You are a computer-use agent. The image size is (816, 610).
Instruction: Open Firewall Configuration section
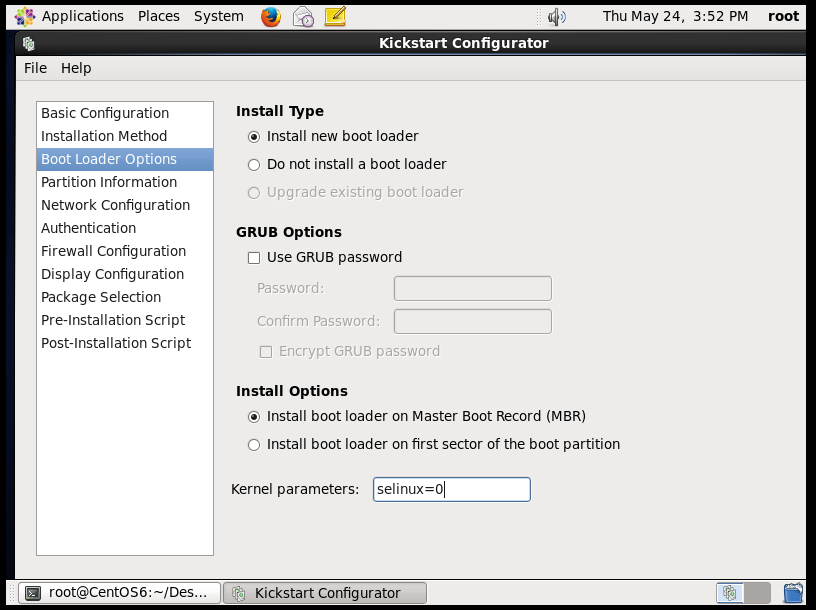point(125,251)
